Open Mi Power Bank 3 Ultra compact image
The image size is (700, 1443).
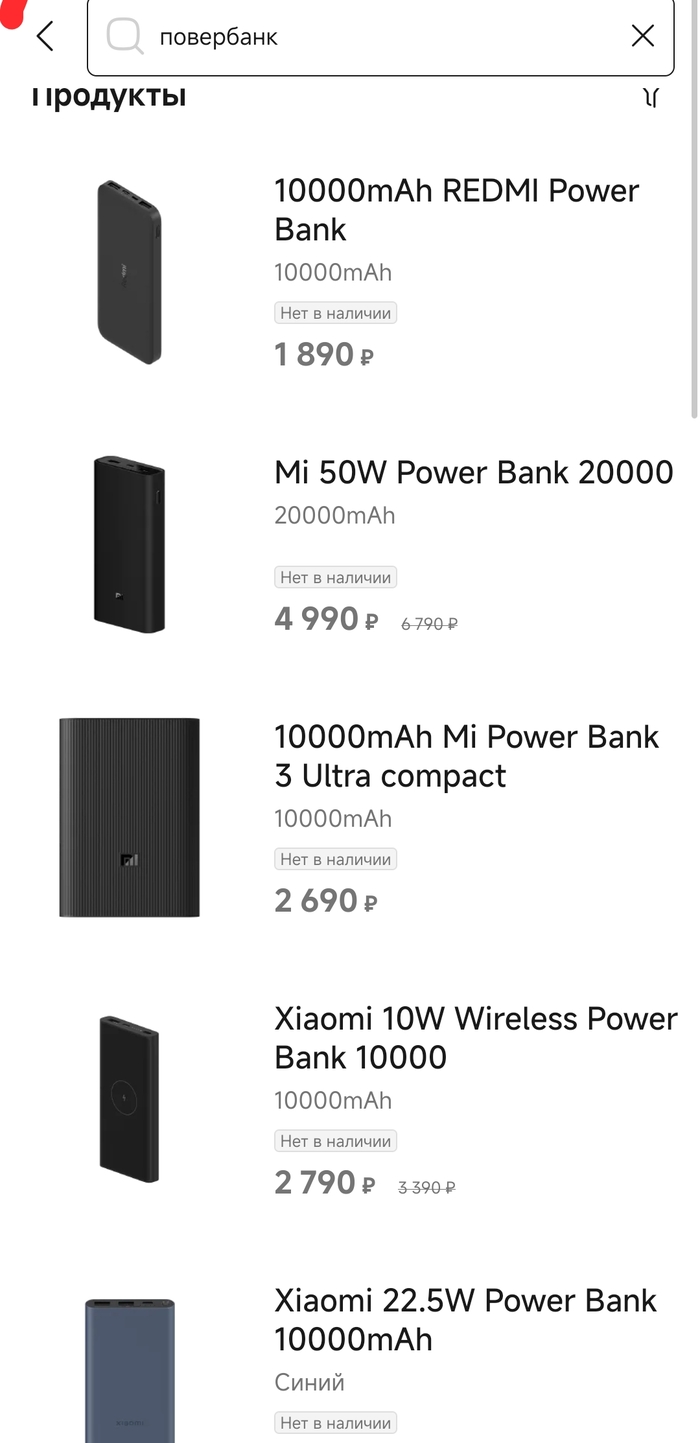(x=129, y=817)
